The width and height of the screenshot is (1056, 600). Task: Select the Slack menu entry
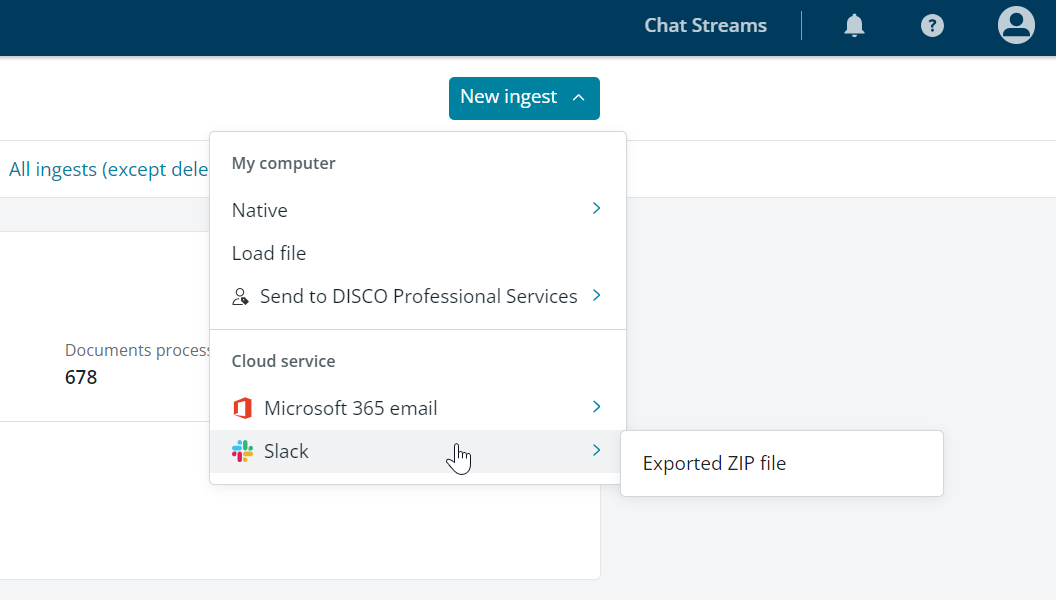click(x=285, y=451)
